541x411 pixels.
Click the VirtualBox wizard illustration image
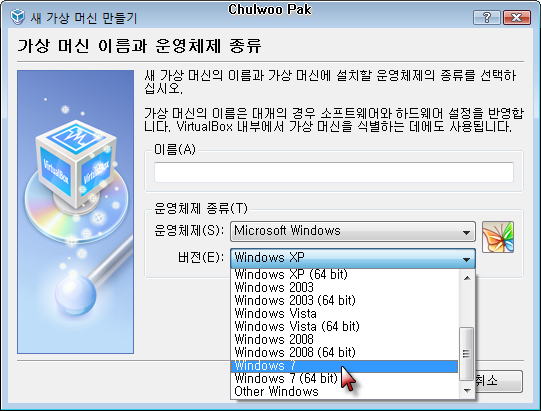(76, 212)
